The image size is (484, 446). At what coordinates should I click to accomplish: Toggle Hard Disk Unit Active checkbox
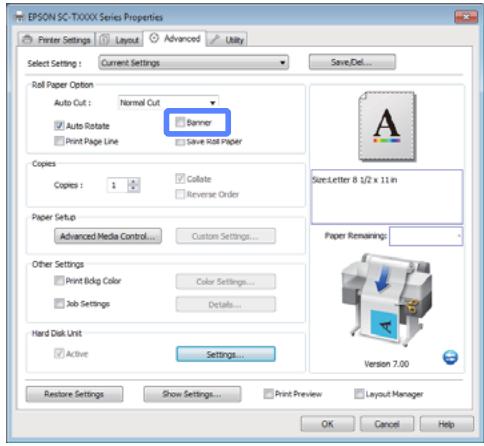[x=59, y=353]
